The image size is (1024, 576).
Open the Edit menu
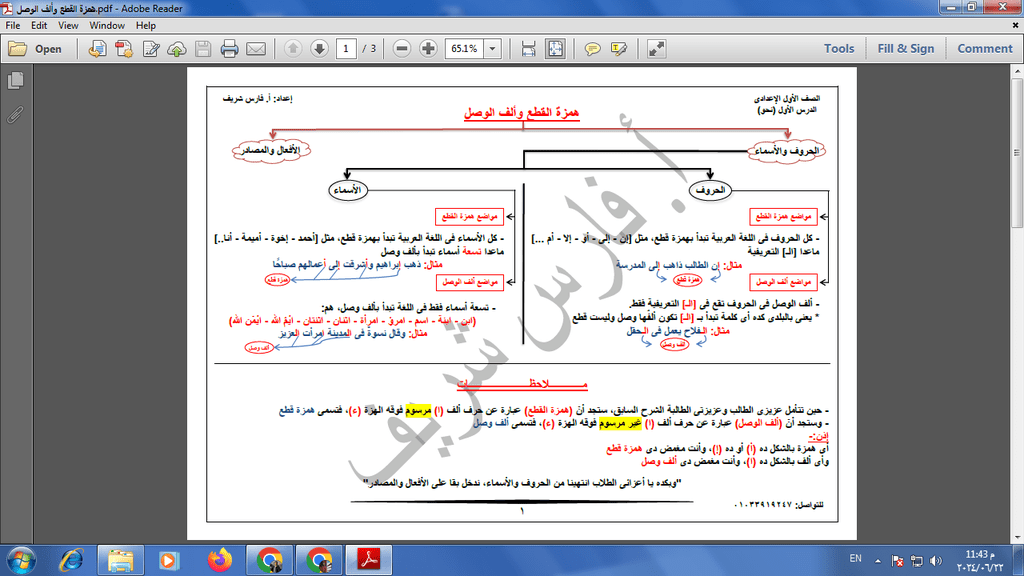pyautogui.click(x=39, y=25)
